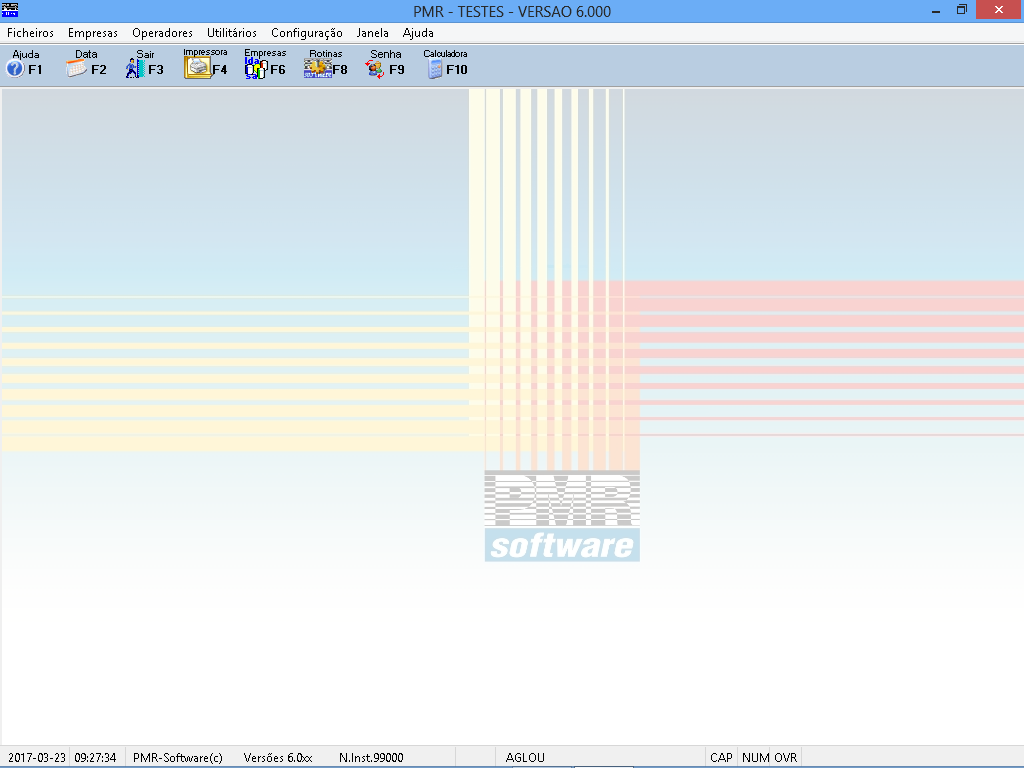Open the Impressora F4 printer icon

point(205,63)
